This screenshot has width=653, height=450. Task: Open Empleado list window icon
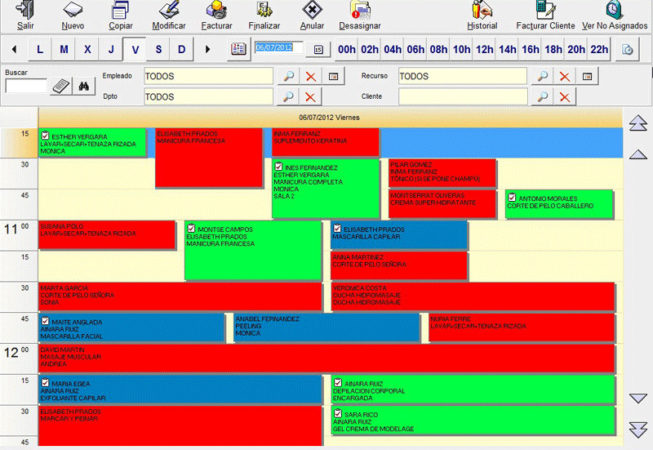[x=333, y=76]
